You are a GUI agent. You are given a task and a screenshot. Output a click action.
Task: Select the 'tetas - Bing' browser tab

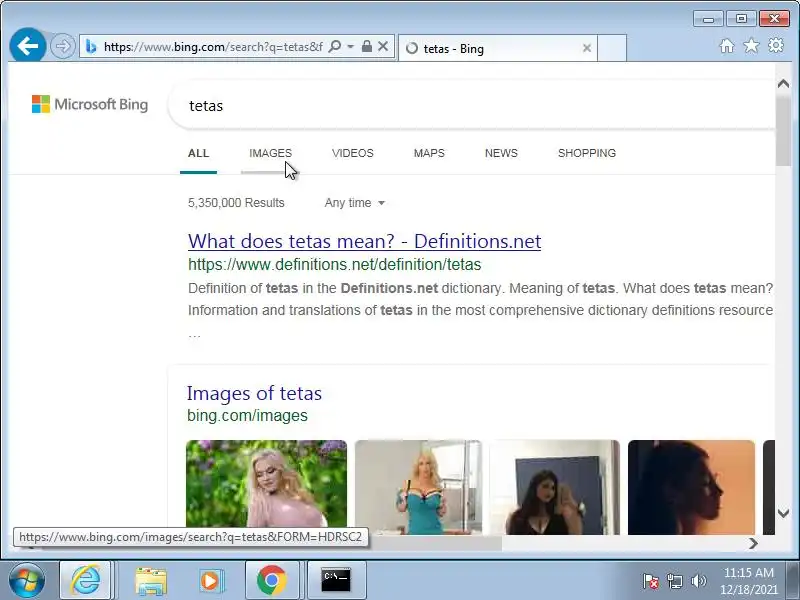497,48
